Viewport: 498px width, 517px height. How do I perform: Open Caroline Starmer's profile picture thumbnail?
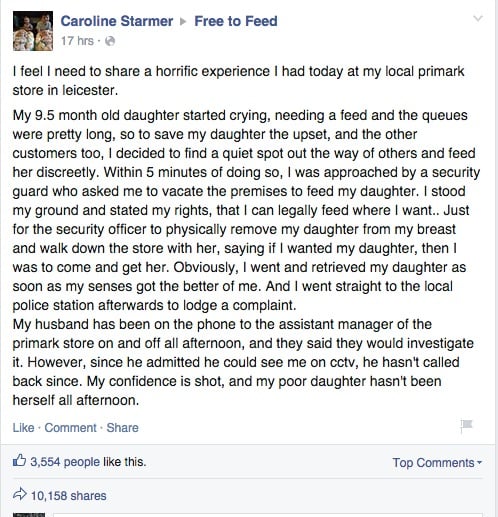pos(33,31)
